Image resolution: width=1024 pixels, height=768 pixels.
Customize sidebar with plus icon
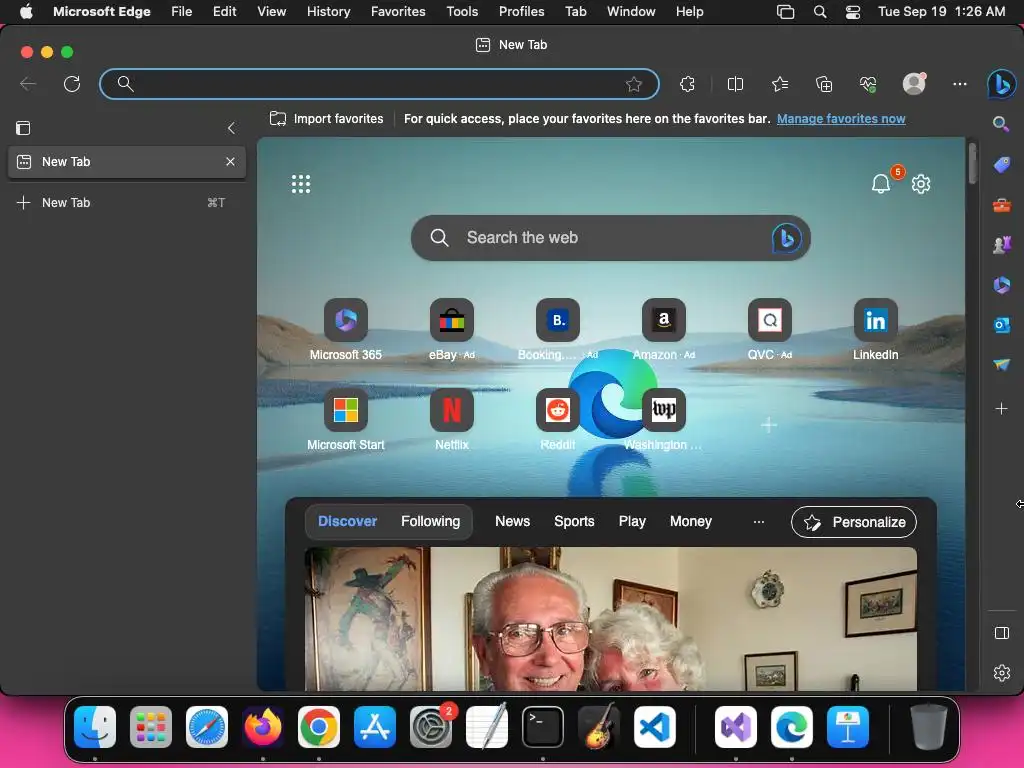(x=1001, y=409)
